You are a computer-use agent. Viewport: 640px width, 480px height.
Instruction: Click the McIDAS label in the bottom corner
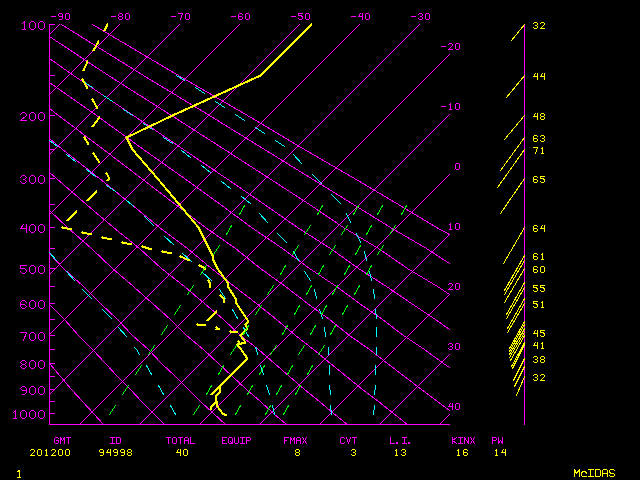pos(593,472)
